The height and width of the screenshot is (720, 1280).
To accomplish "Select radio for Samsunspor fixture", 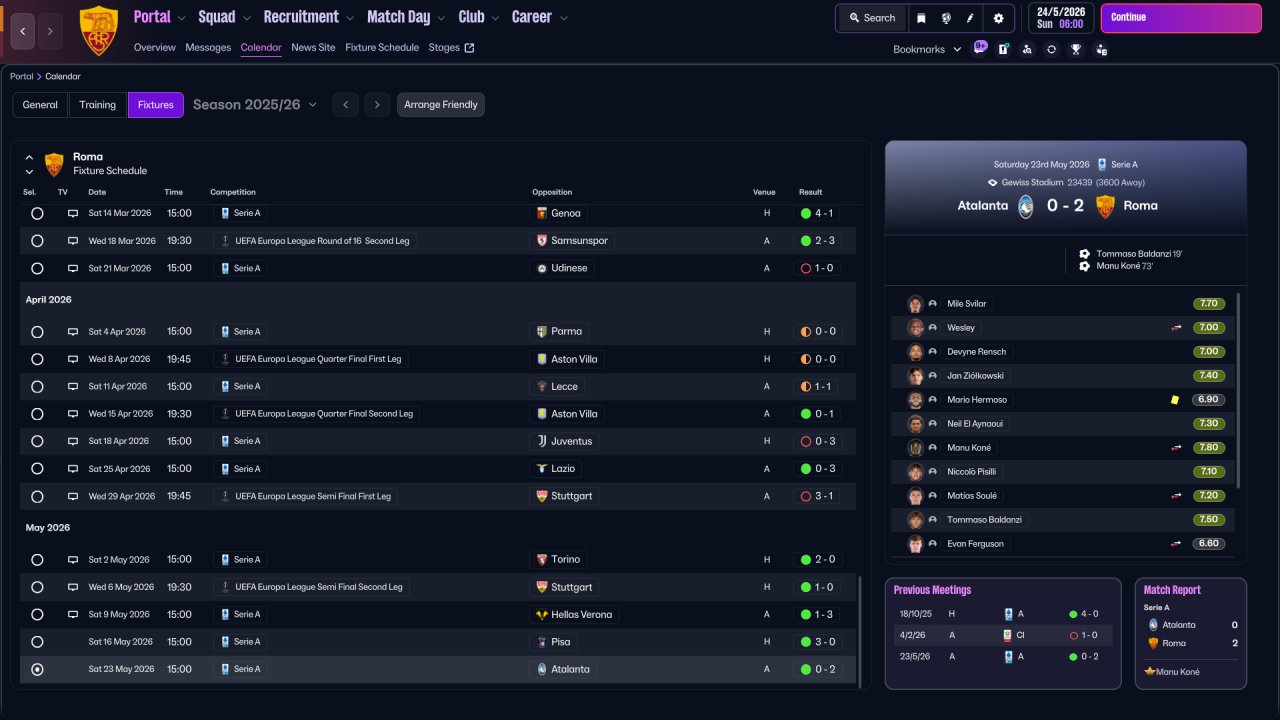I will (x=37, y=241).
